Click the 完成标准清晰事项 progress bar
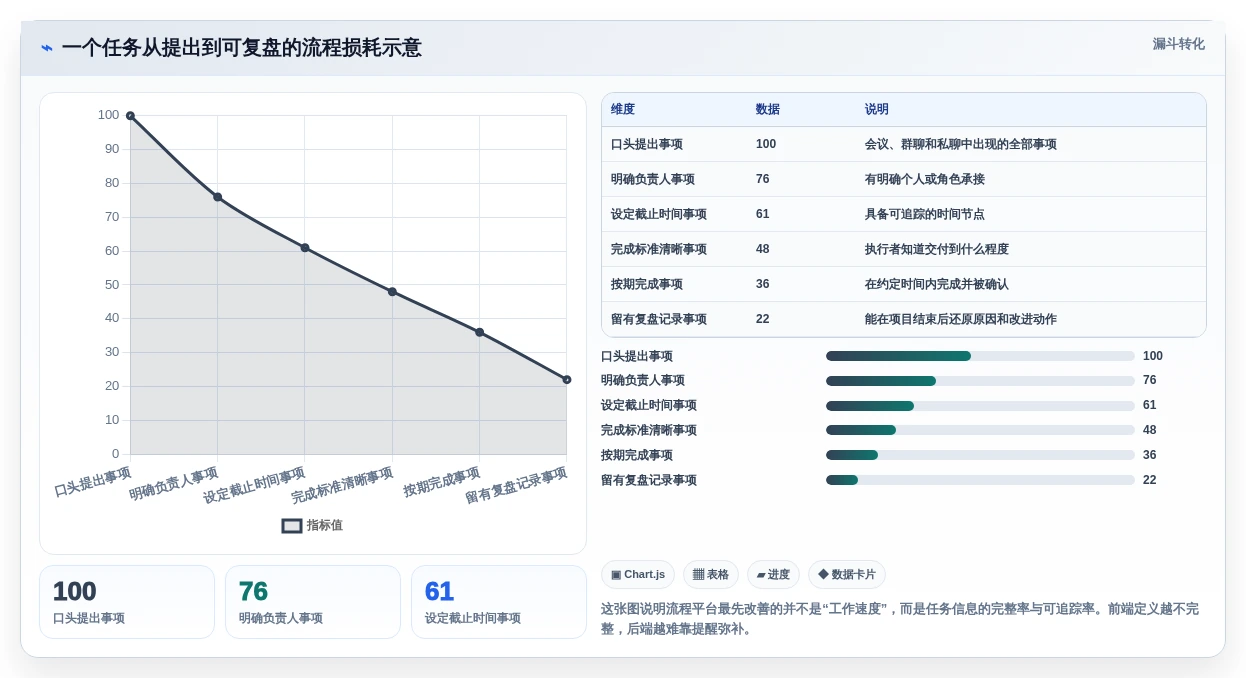This screenshot has height=678, width=1246. tap(980, 430)
